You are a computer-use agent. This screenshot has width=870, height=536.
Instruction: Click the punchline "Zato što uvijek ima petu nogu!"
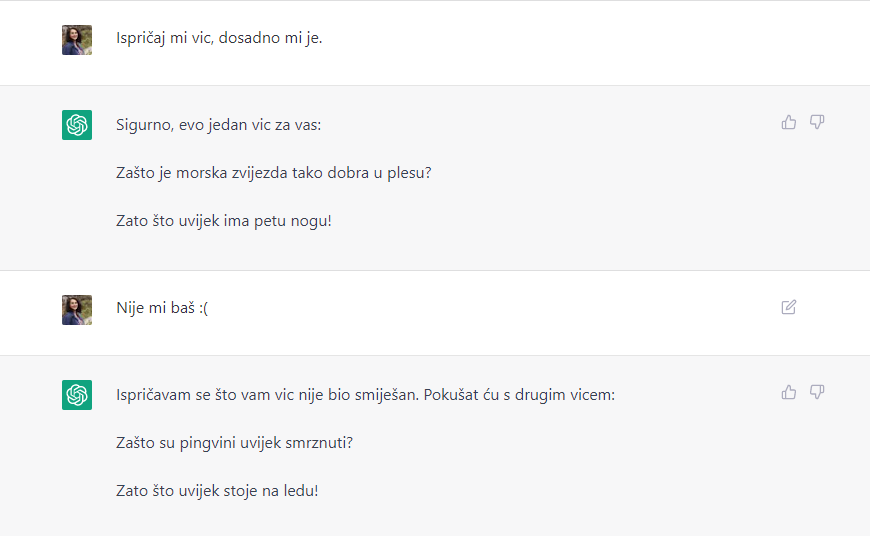(224, 221)
